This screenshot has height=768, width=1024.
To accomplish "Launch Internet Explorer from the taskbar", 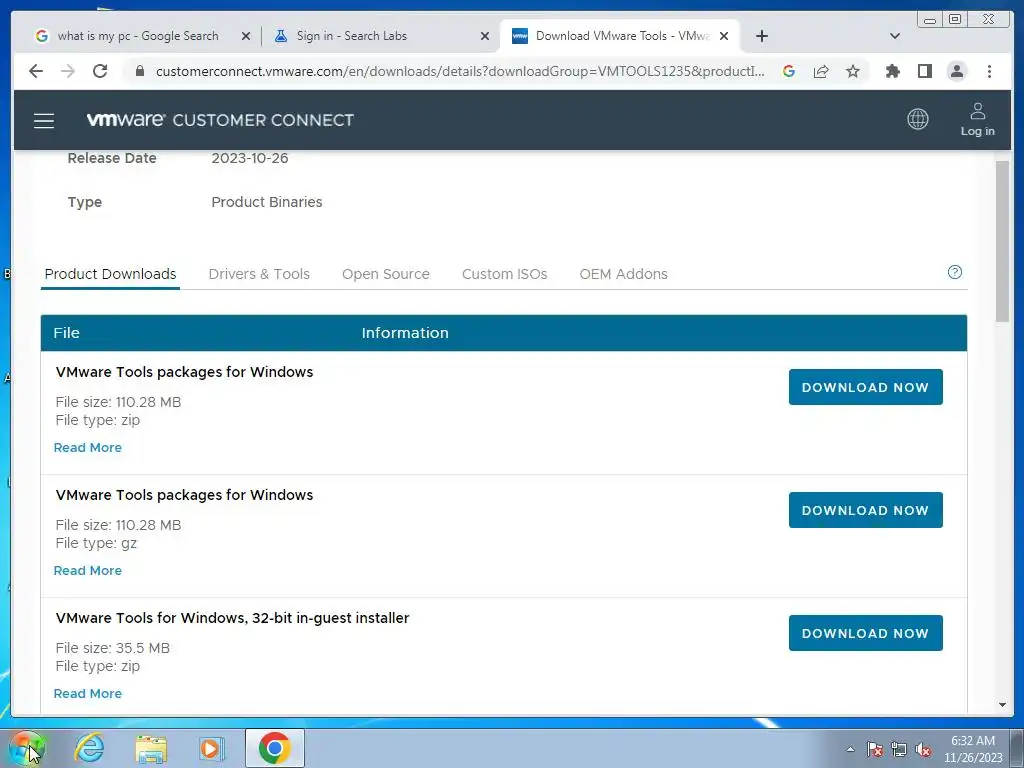I will click(89, 748).
